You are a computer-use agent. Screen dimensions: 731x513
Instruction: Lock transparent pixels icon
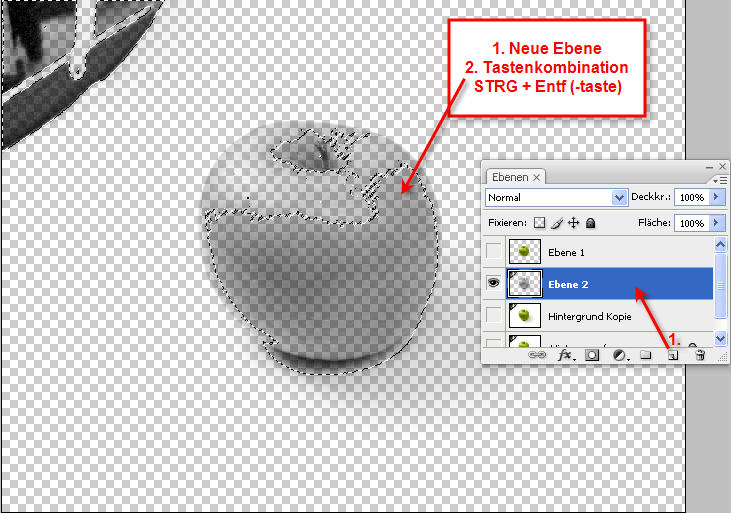pos(540,223)
